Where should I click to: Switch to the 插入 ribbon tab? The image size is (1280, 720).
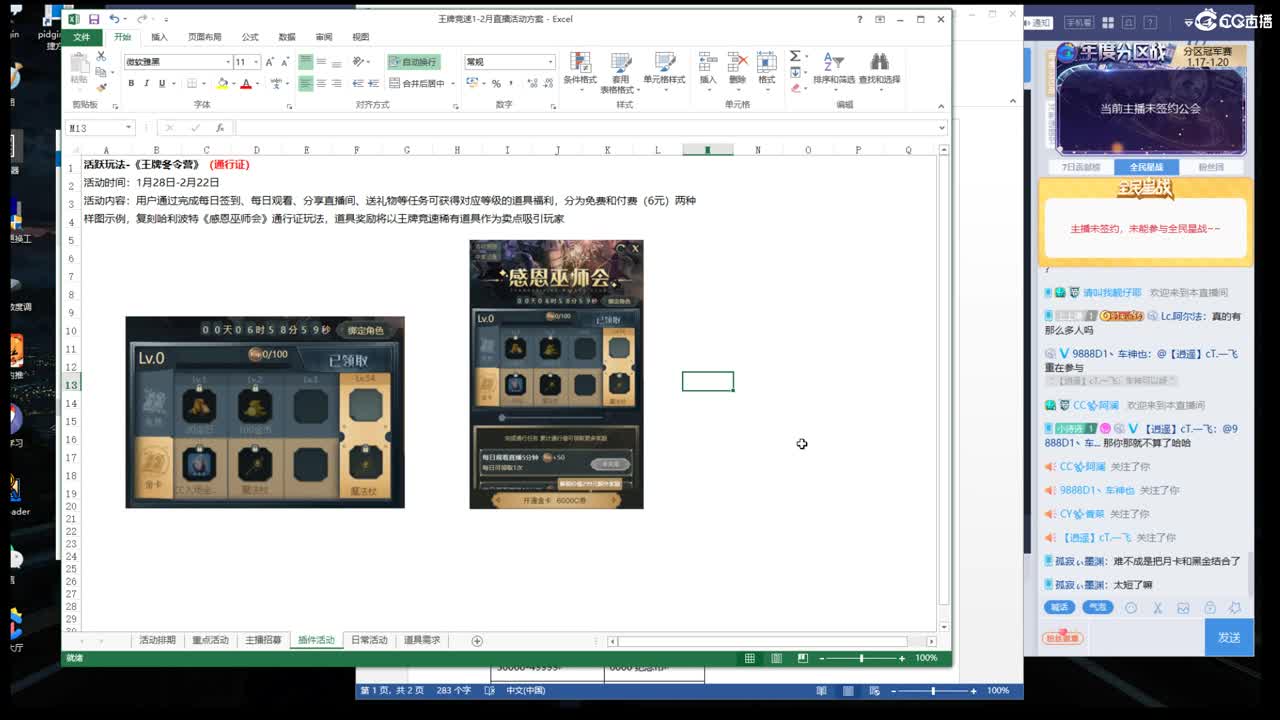click(159, 37)
